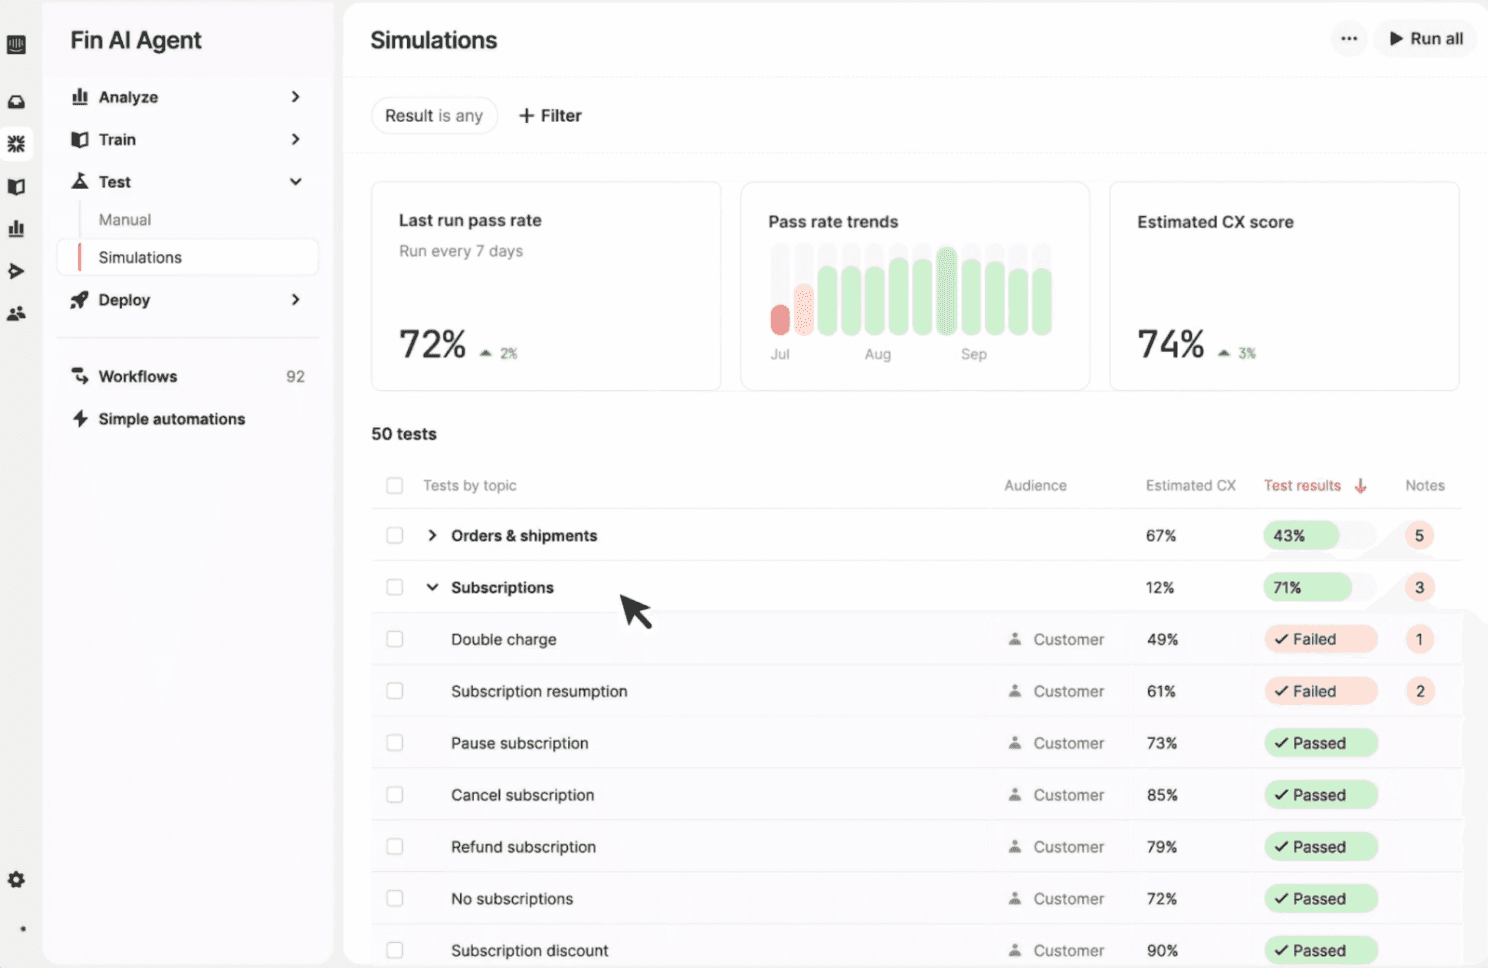
Task: Tick the Double charge checkbox
Action: click(395, 639)
